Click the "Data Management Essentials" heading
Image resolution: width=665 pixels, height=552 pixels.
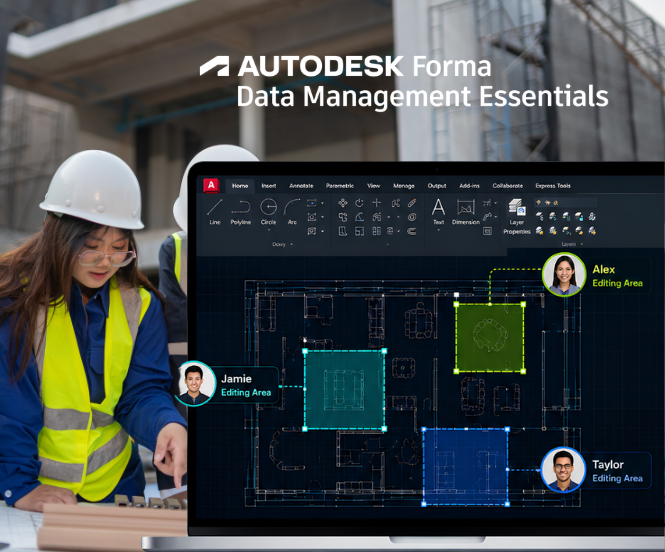[x=422, y=96]
